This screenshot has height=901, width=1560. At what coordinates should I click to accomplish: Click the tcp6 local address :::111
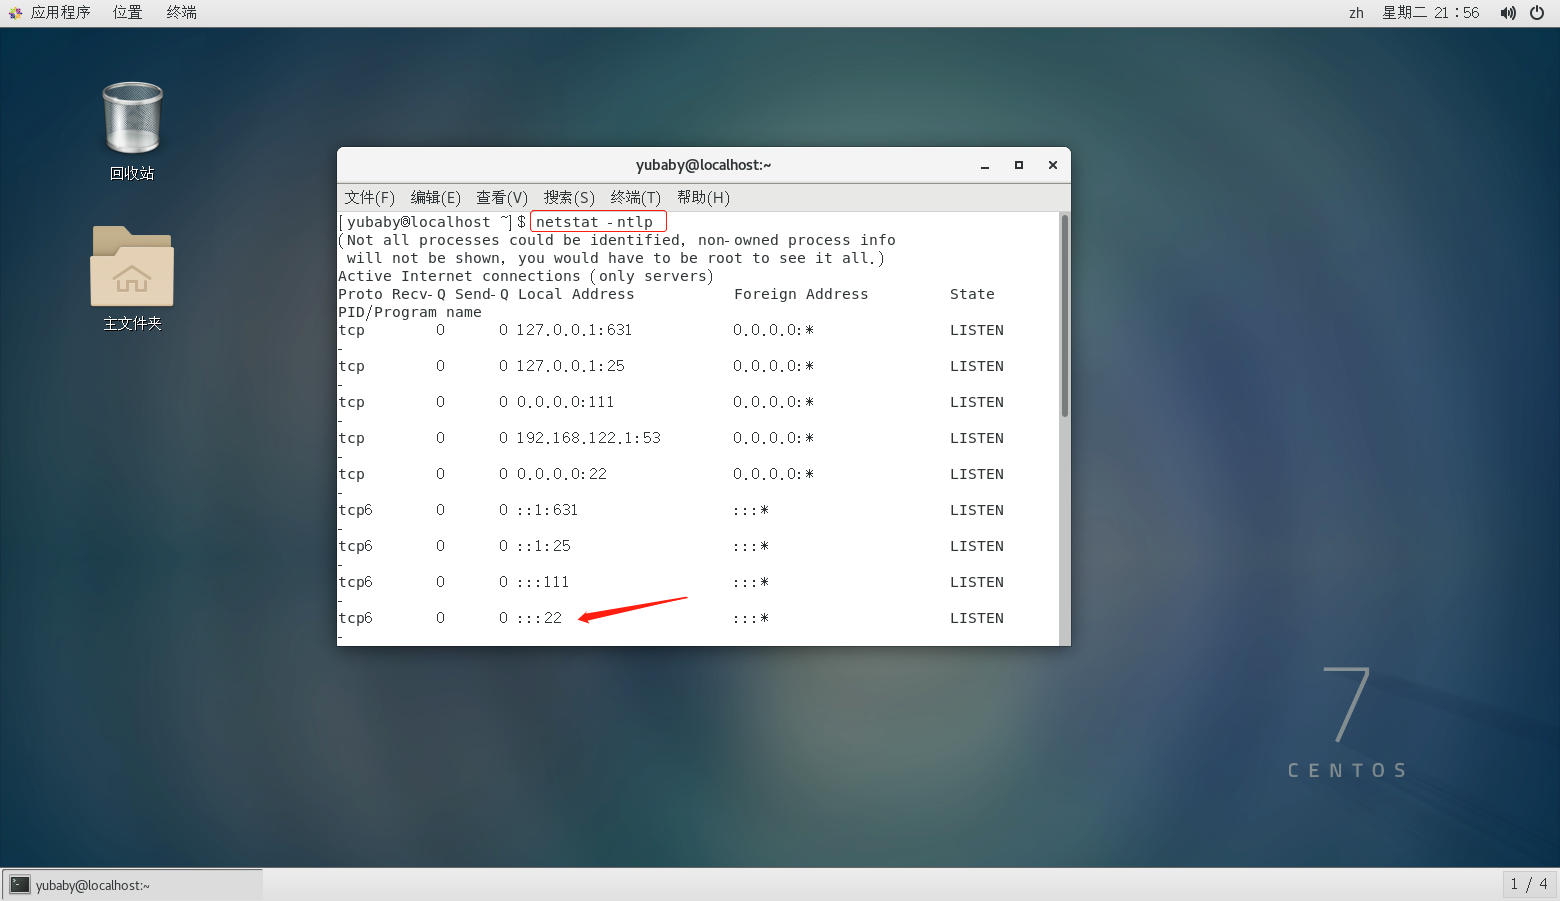pyautogui.click(x=542, y=582)
